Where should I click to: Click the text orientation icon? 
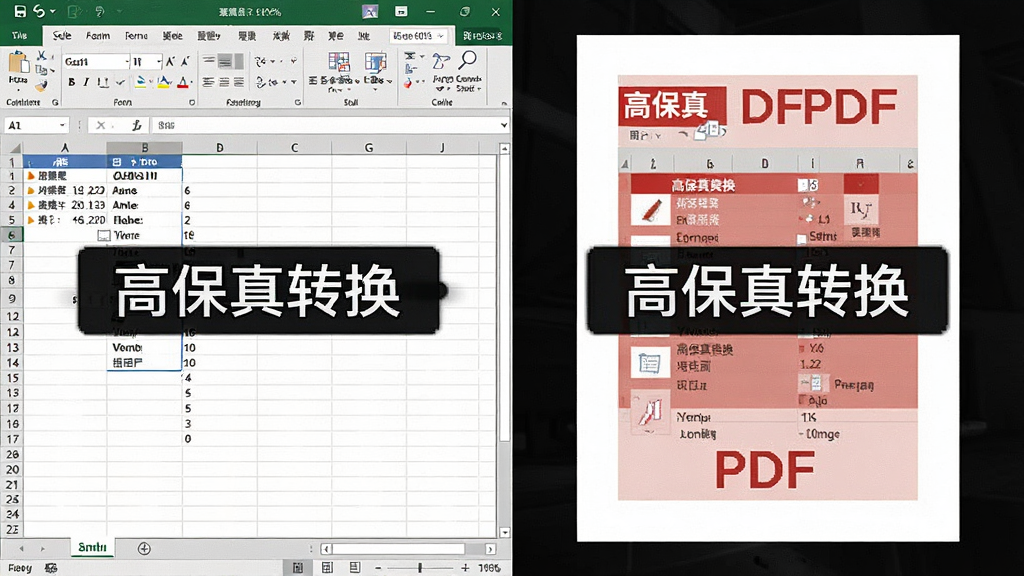(260, 61)
